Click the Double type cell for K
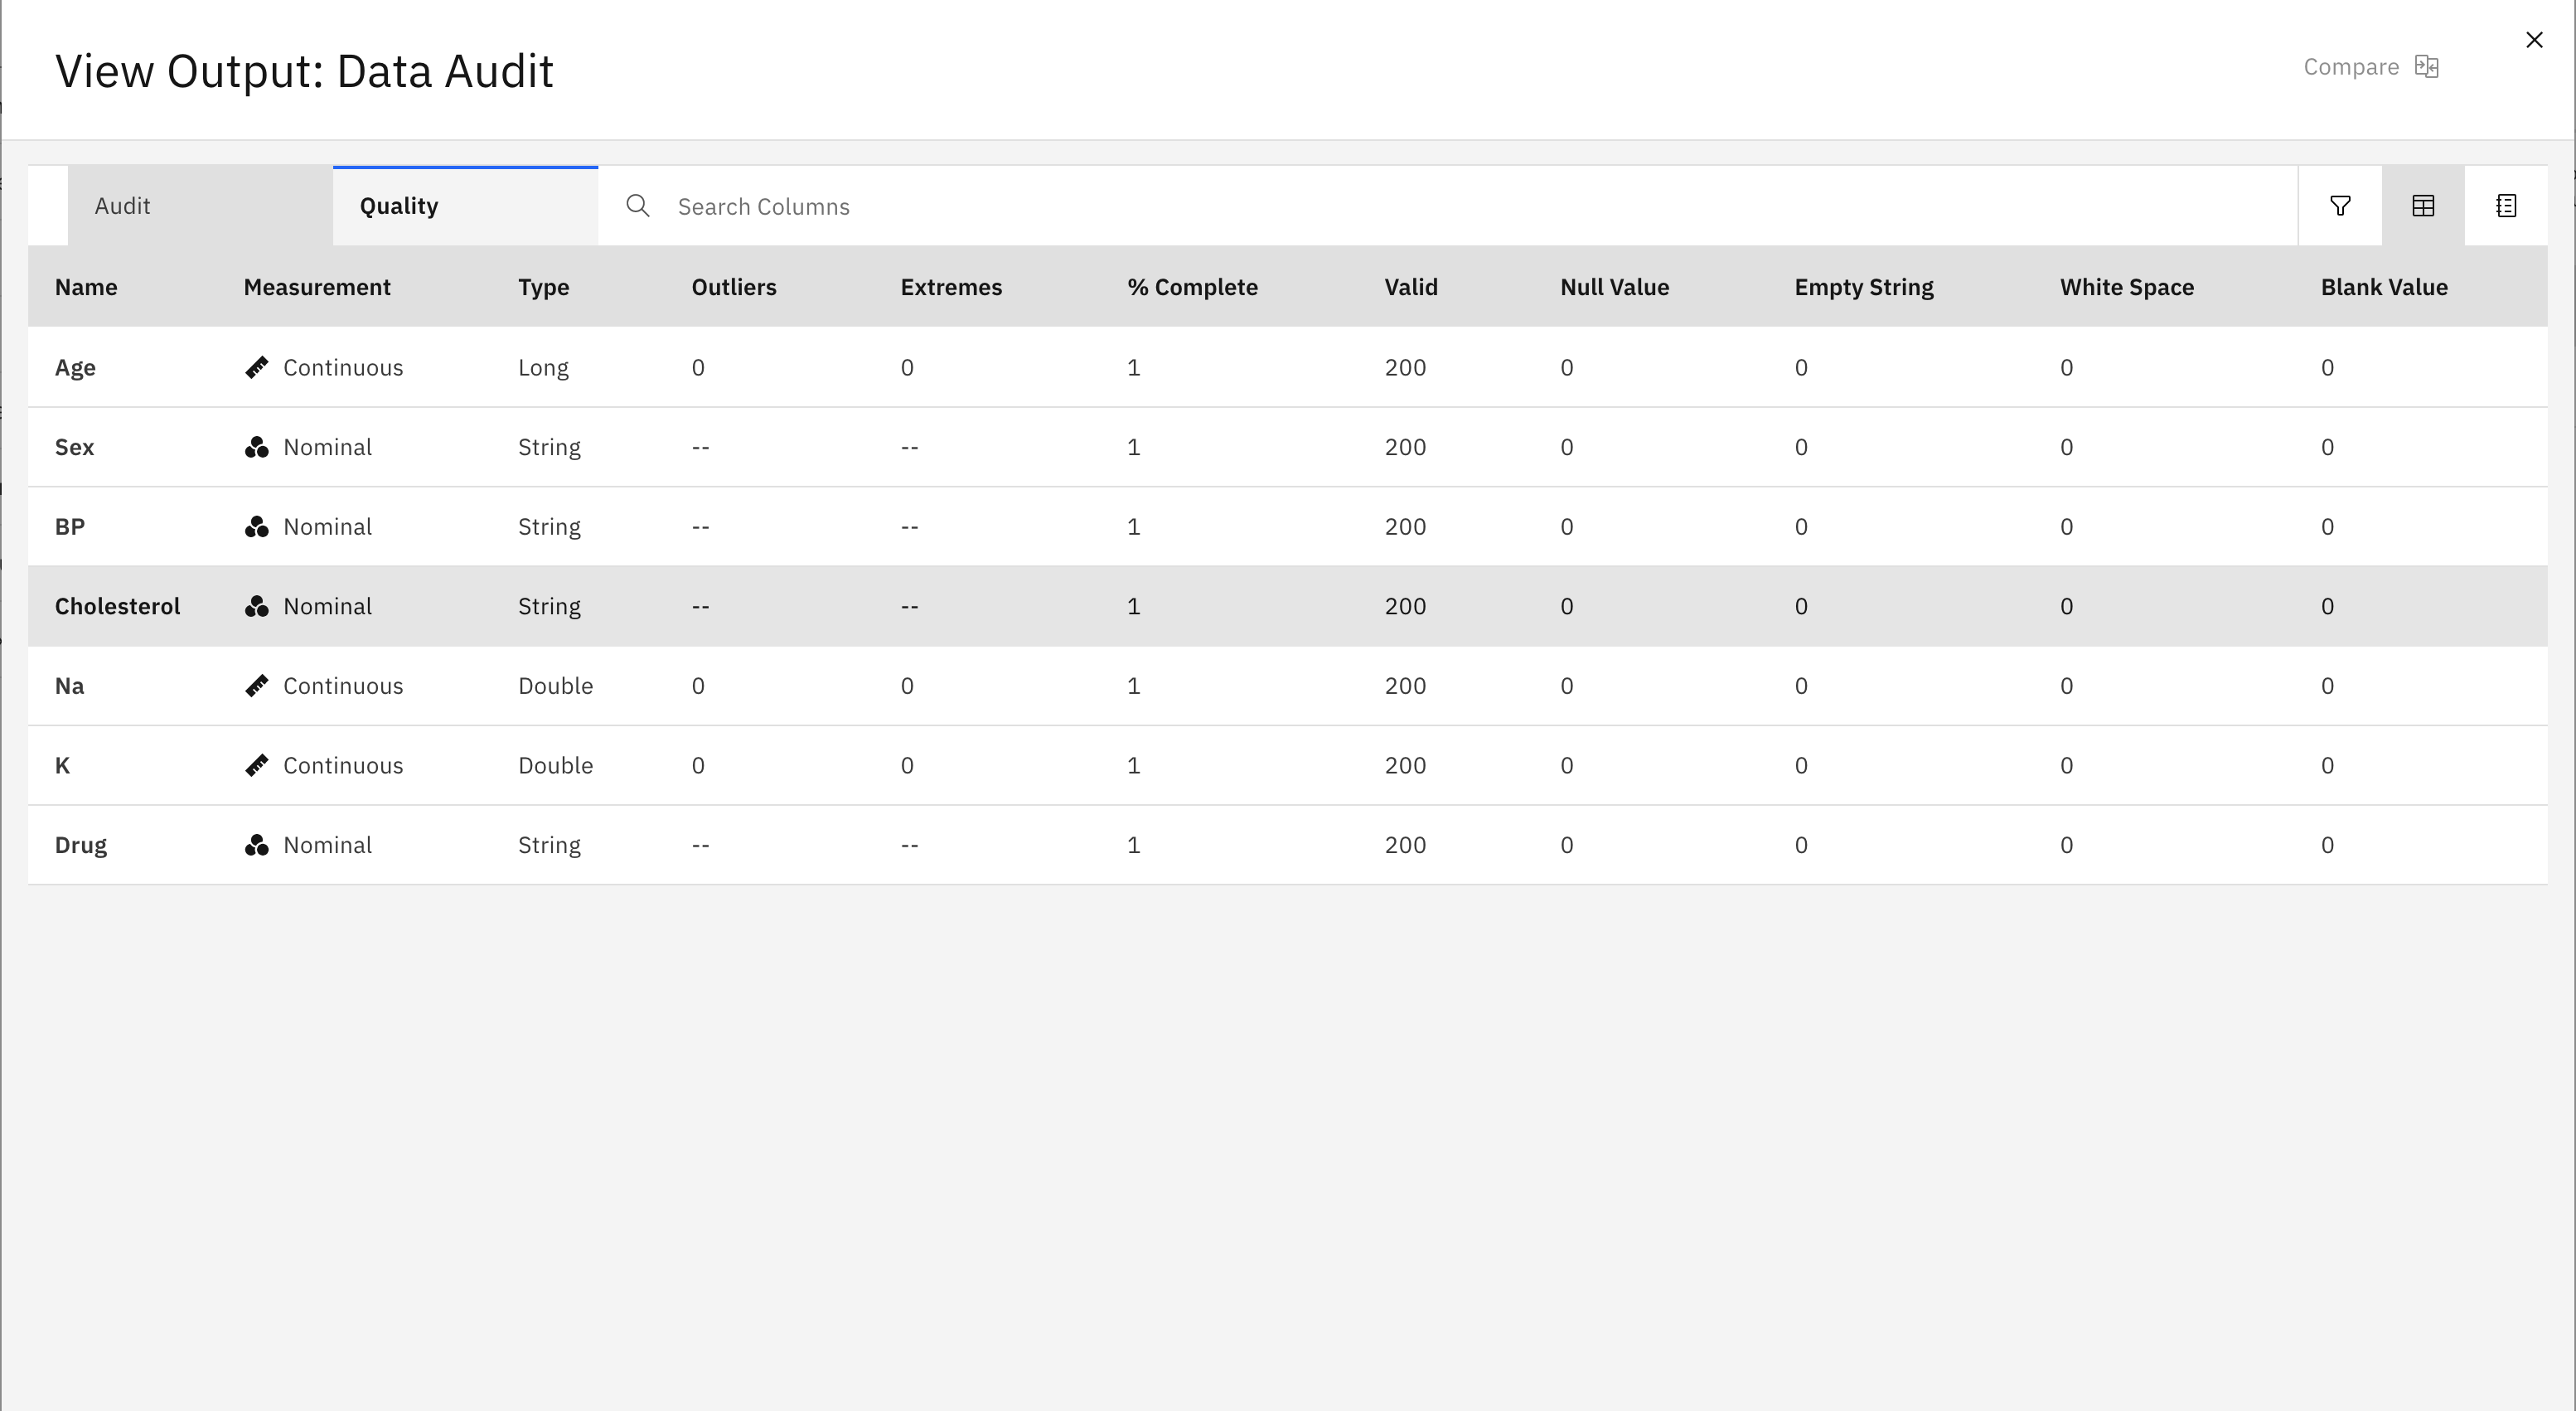 [555, 766]
